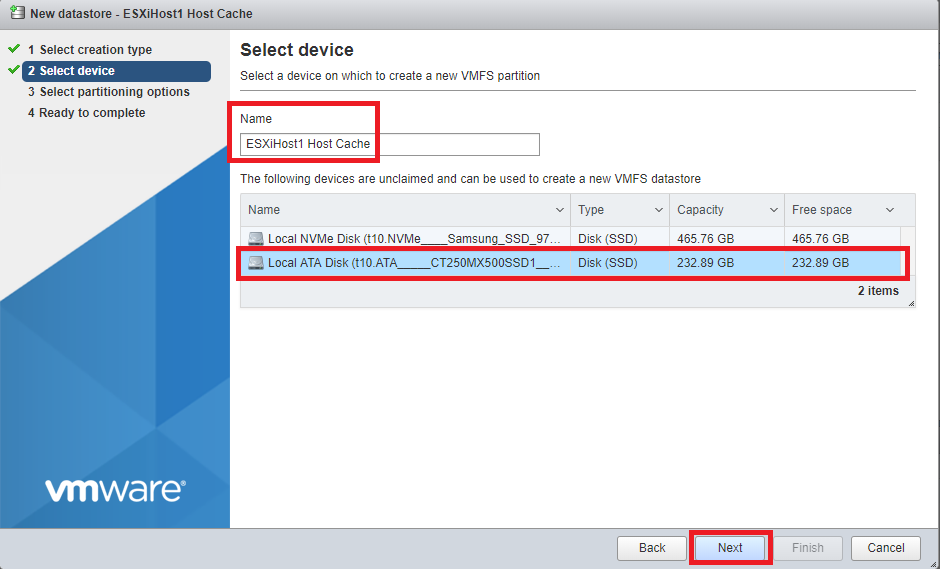The width and height of the screenshot is (940, 569).
Task: Click the checkmark beside Select creation type
Action: 14,49
